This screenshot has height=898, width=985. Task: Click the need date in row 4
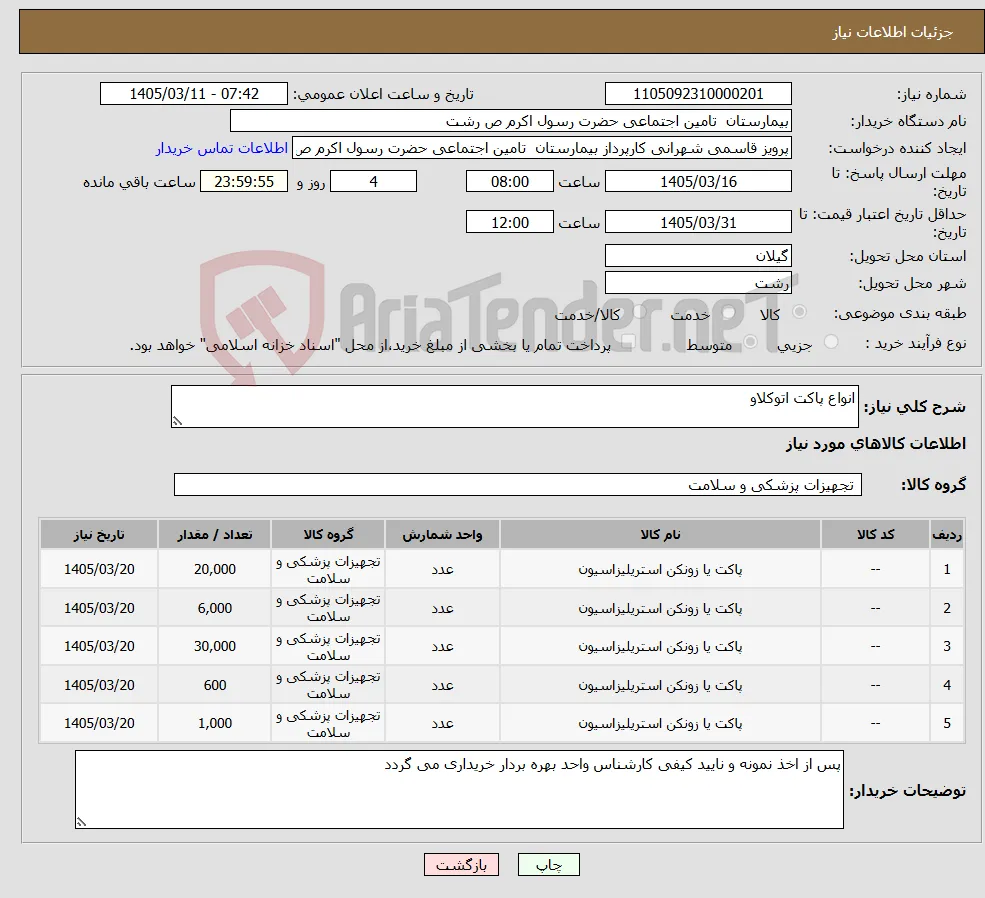[x=99, y=685]
